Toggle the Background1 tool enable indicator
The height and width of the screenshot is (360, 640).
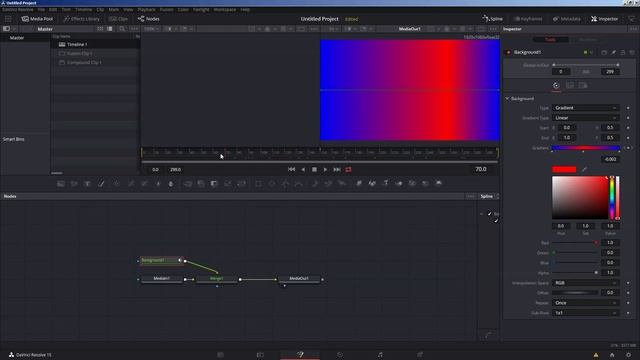(x=508, y=52)
